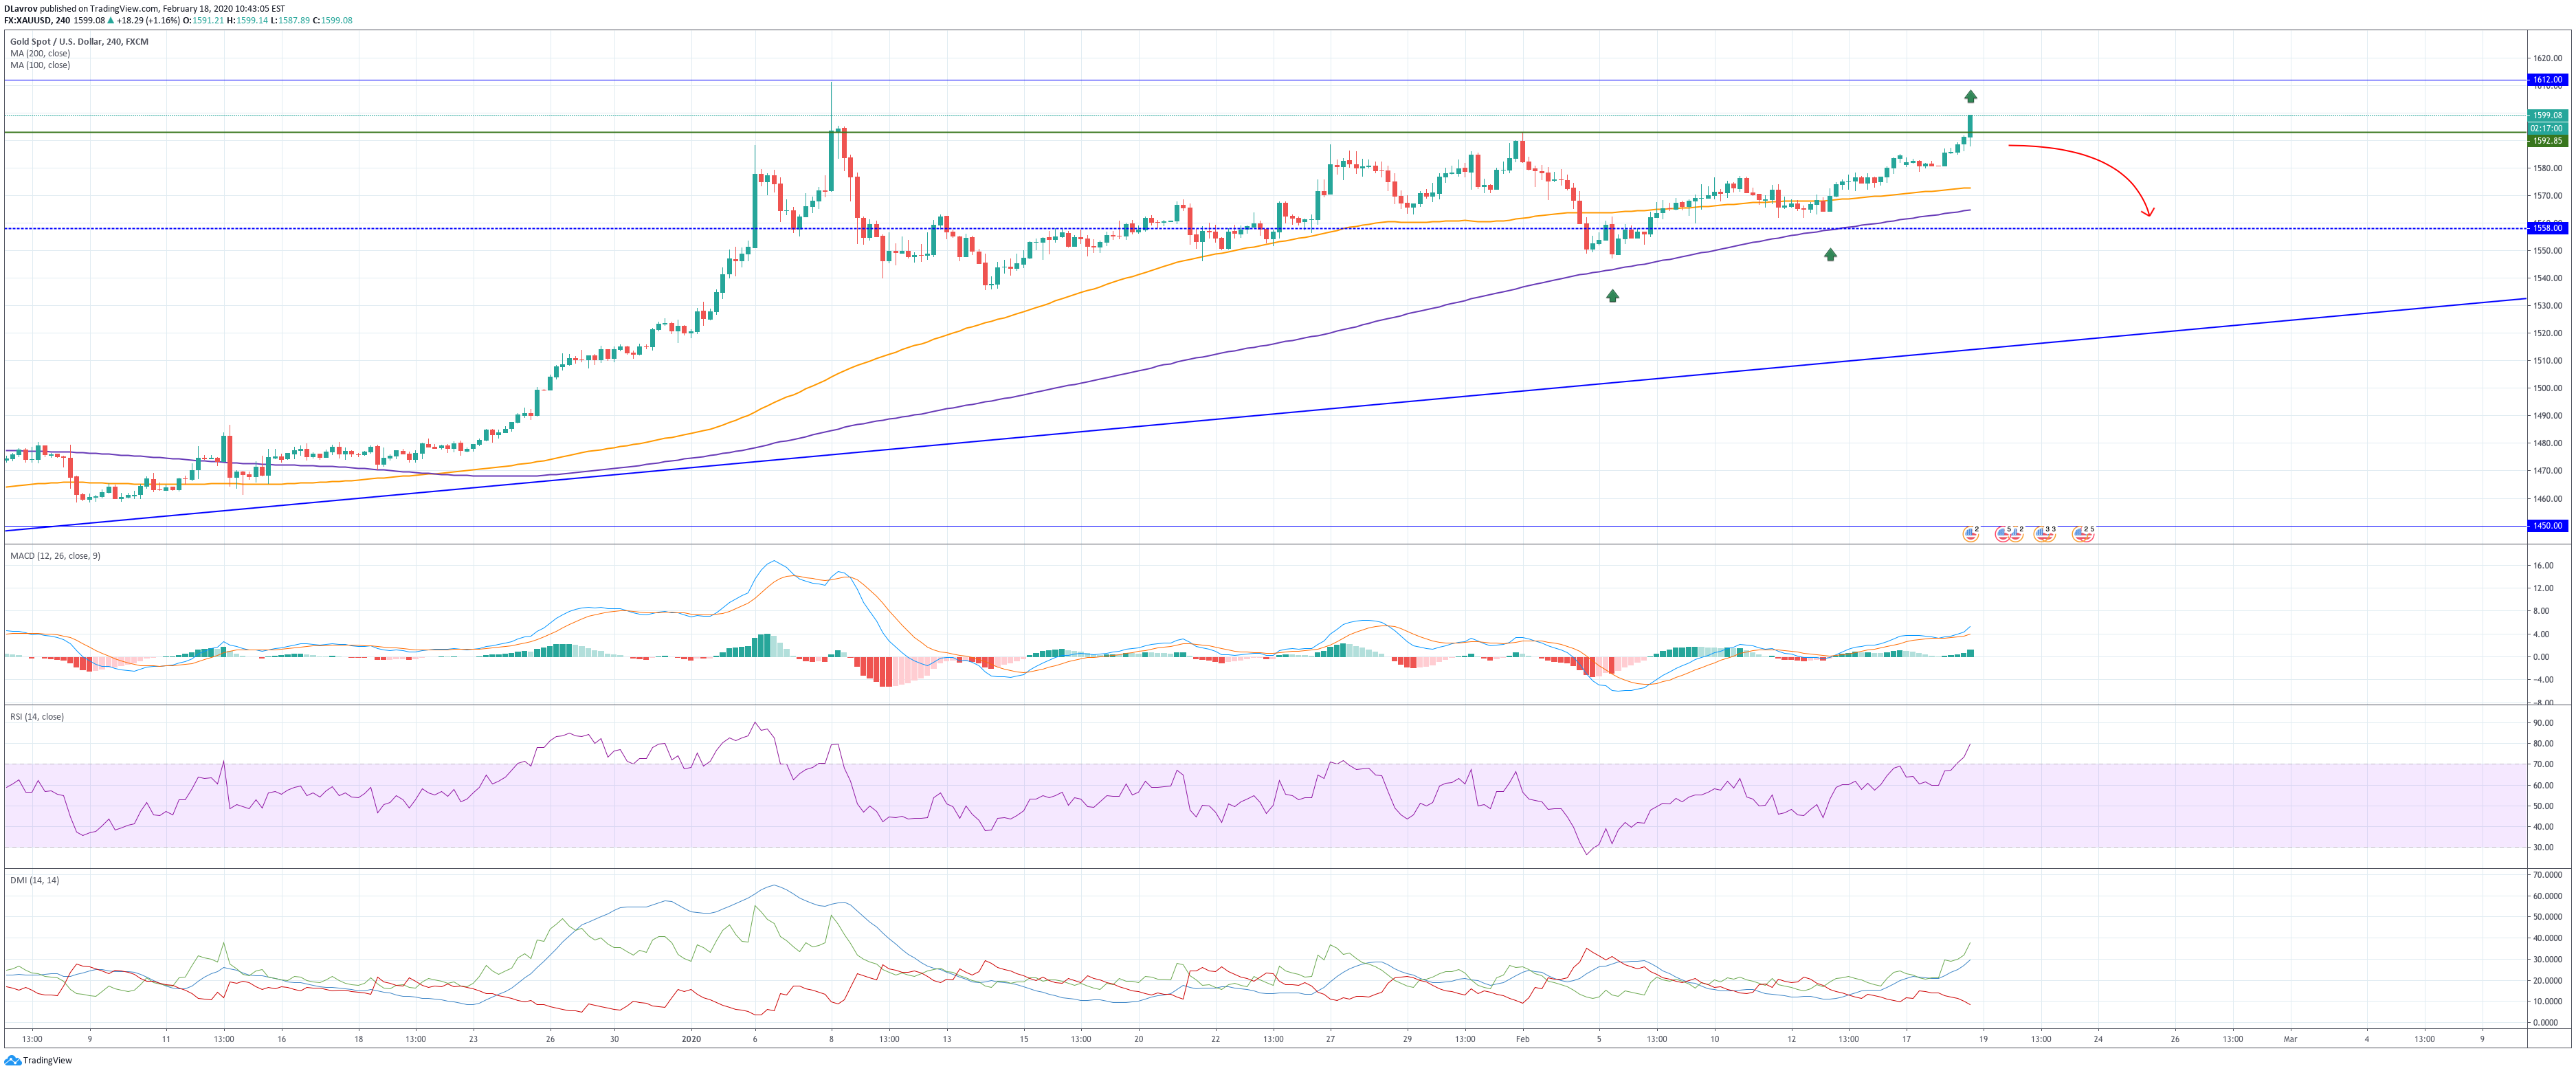
Task: Click the first US economic event flag icon
Action: [x=1970, y=534]
